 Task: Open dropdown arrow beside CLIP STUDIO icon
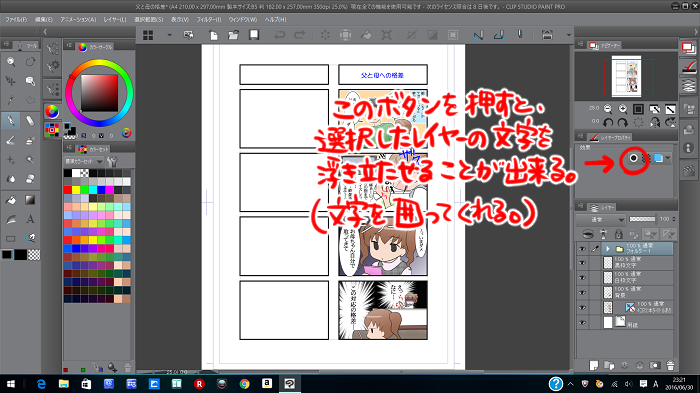coord(170,35)
